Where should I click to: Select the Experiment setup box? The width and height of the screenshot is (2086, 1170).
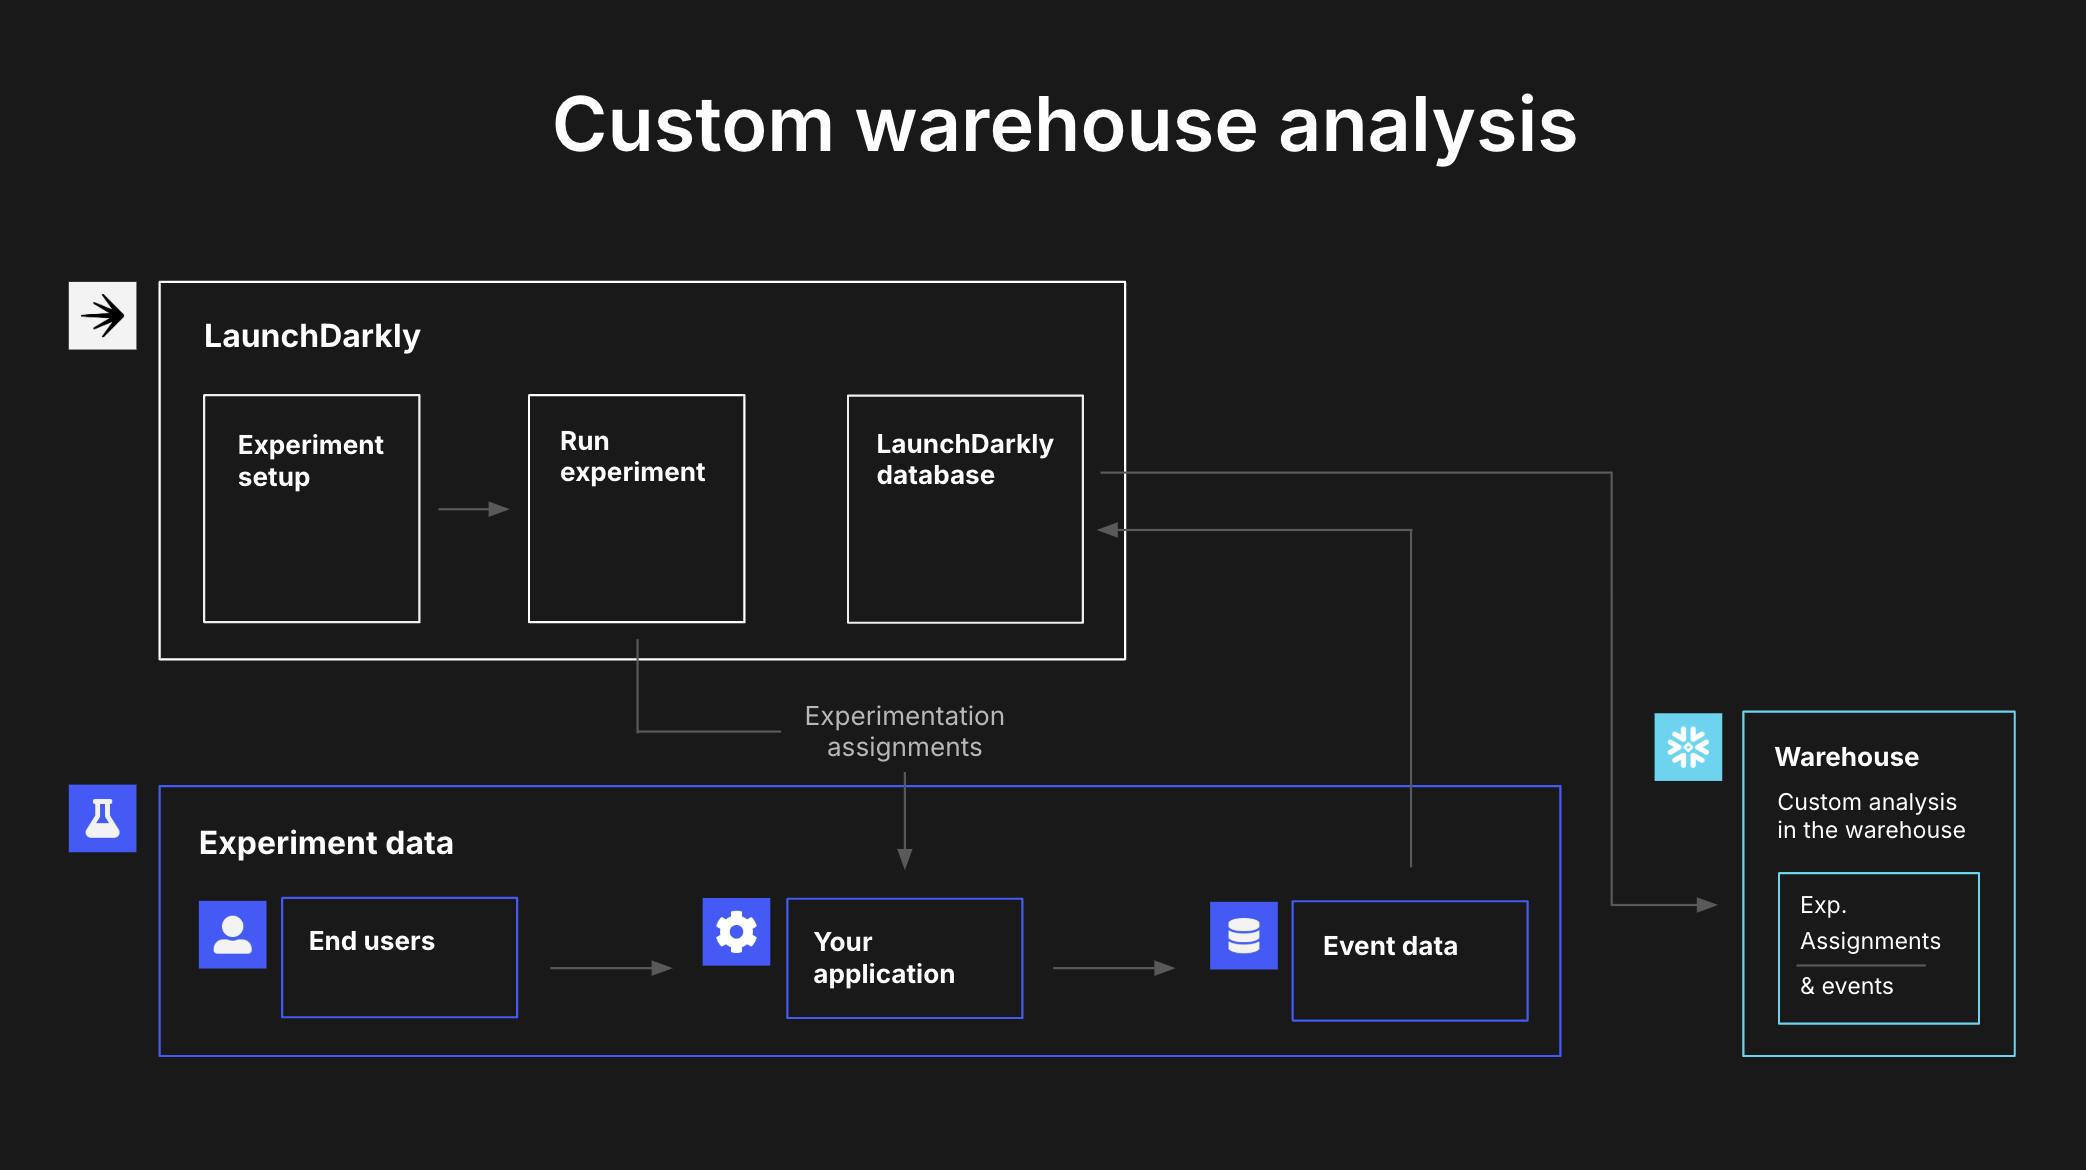[311, 508]
